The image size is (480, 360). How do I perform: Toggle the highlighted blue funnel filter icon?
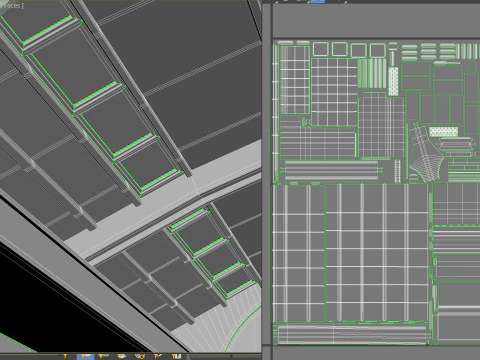tap(85, 356)
